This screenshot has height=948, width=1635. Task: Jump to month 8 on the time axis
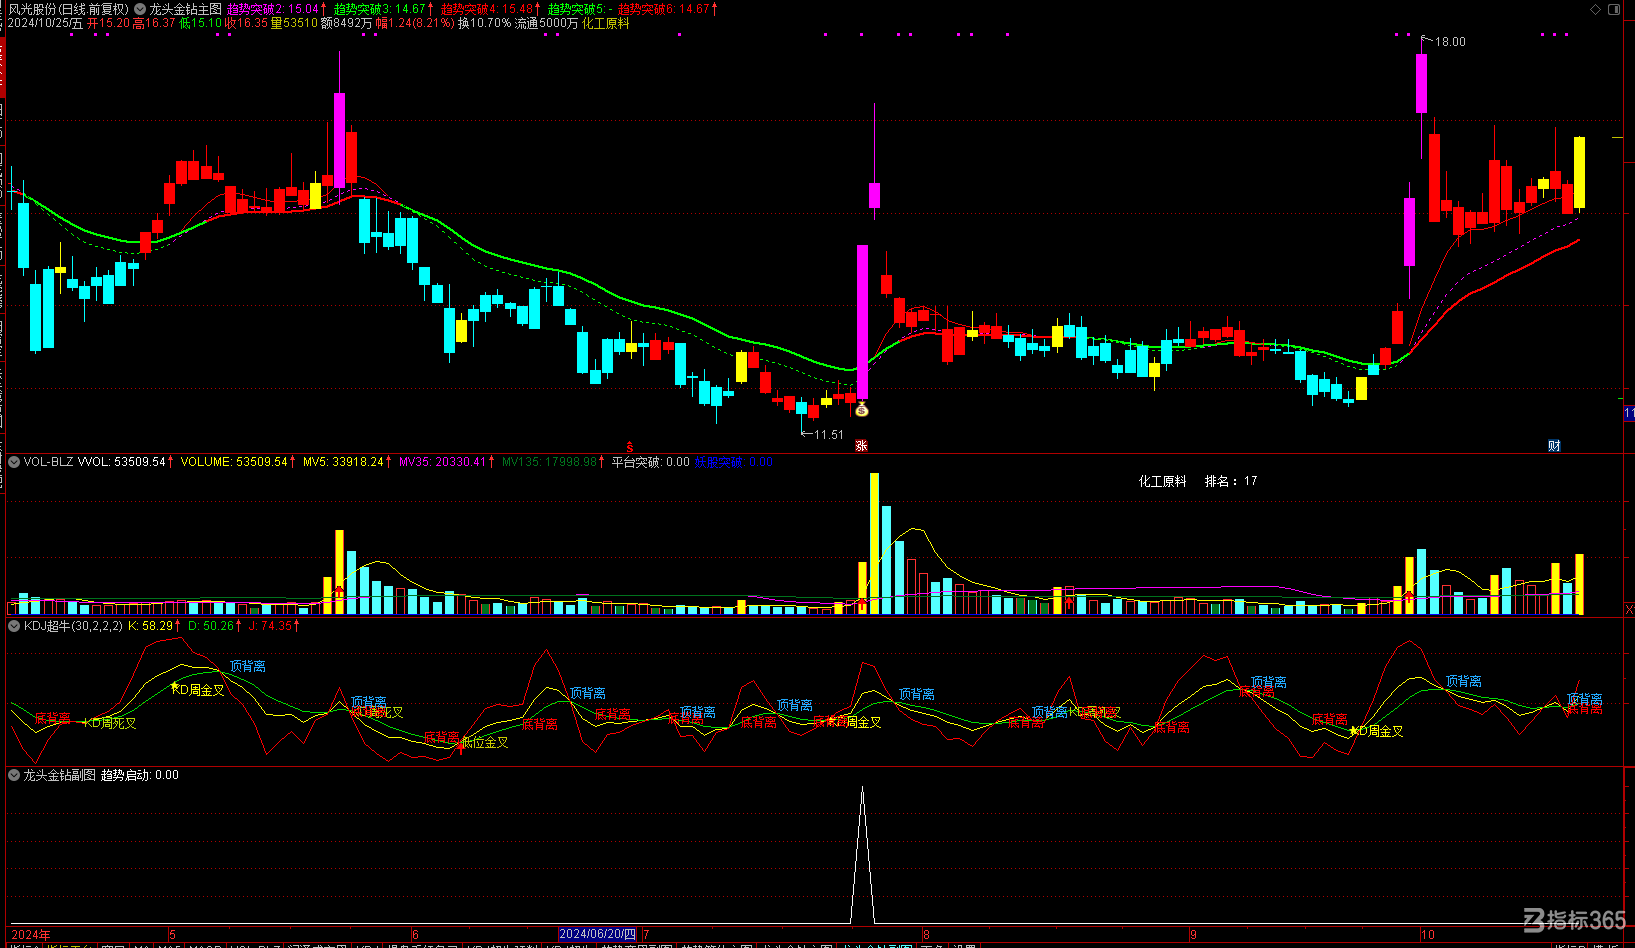coord(926,935)
